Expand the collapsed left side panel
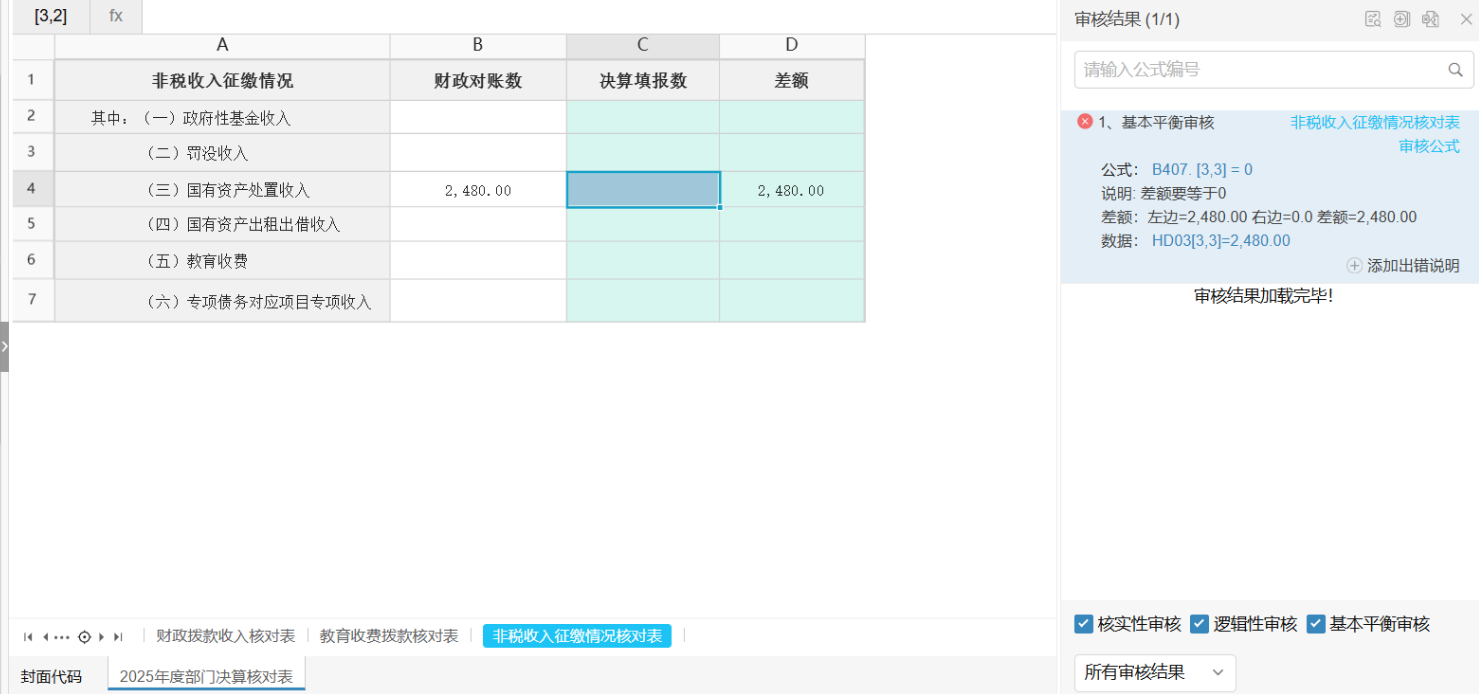This screenshot has width=1479, height=694. (4, 346)
